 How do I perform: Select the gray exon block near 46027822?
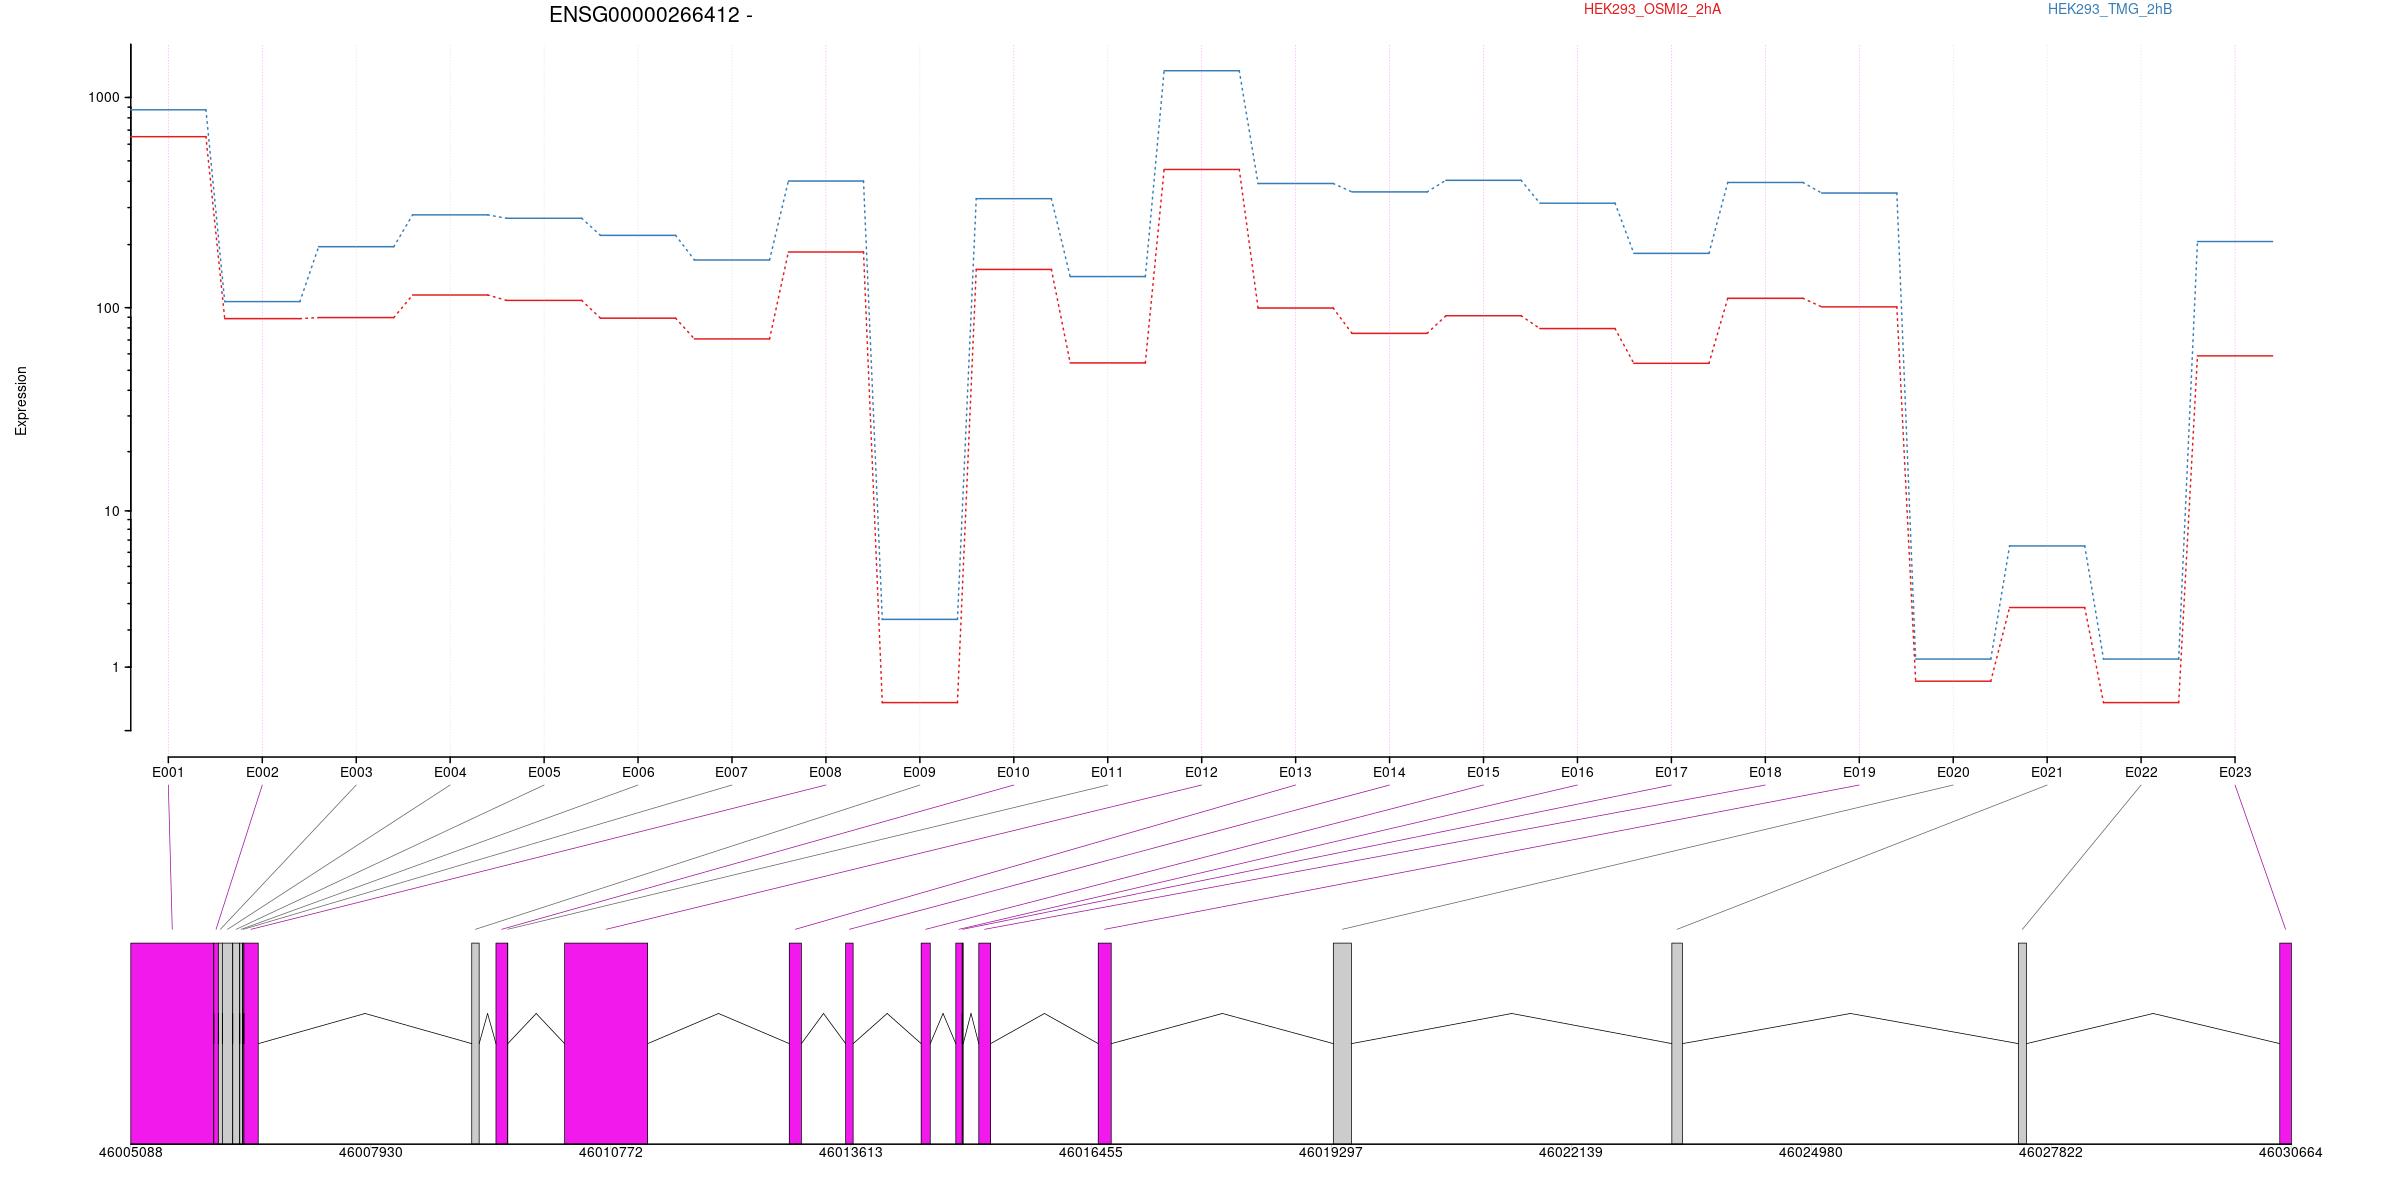click(2022, 1043)
